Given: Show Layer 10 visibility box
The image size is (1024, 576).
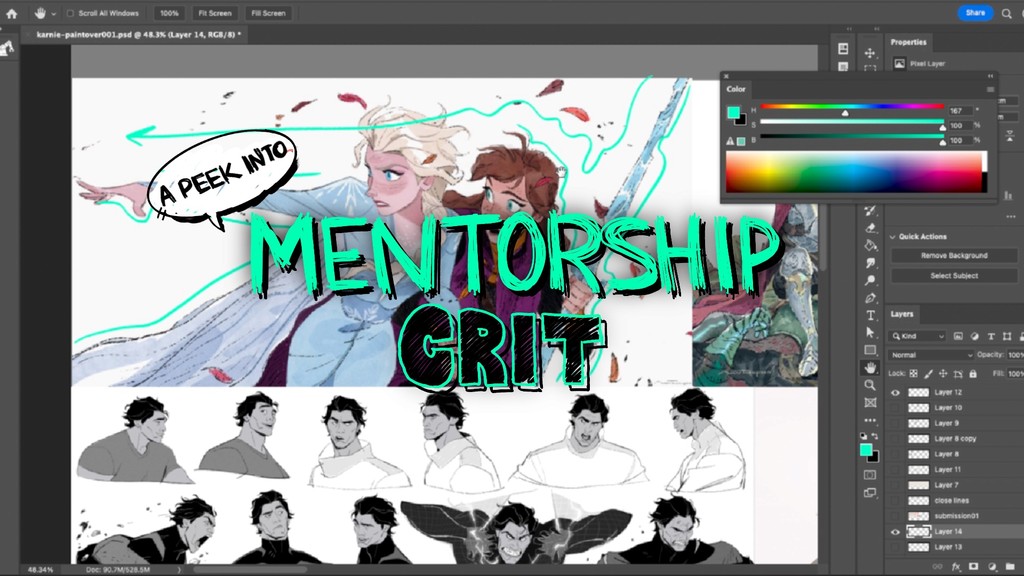Looking at the screenshot, I should pyautogui.click(x=895, y=408).
